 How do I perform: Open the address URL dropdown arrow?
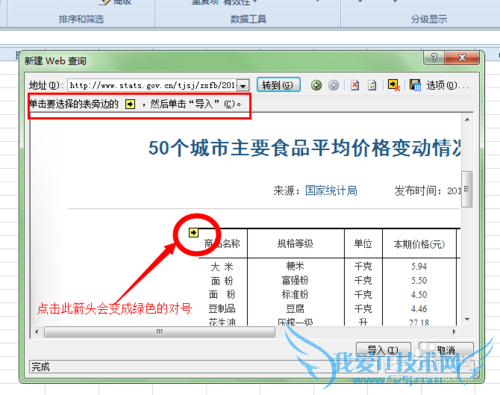pos(243,86)
